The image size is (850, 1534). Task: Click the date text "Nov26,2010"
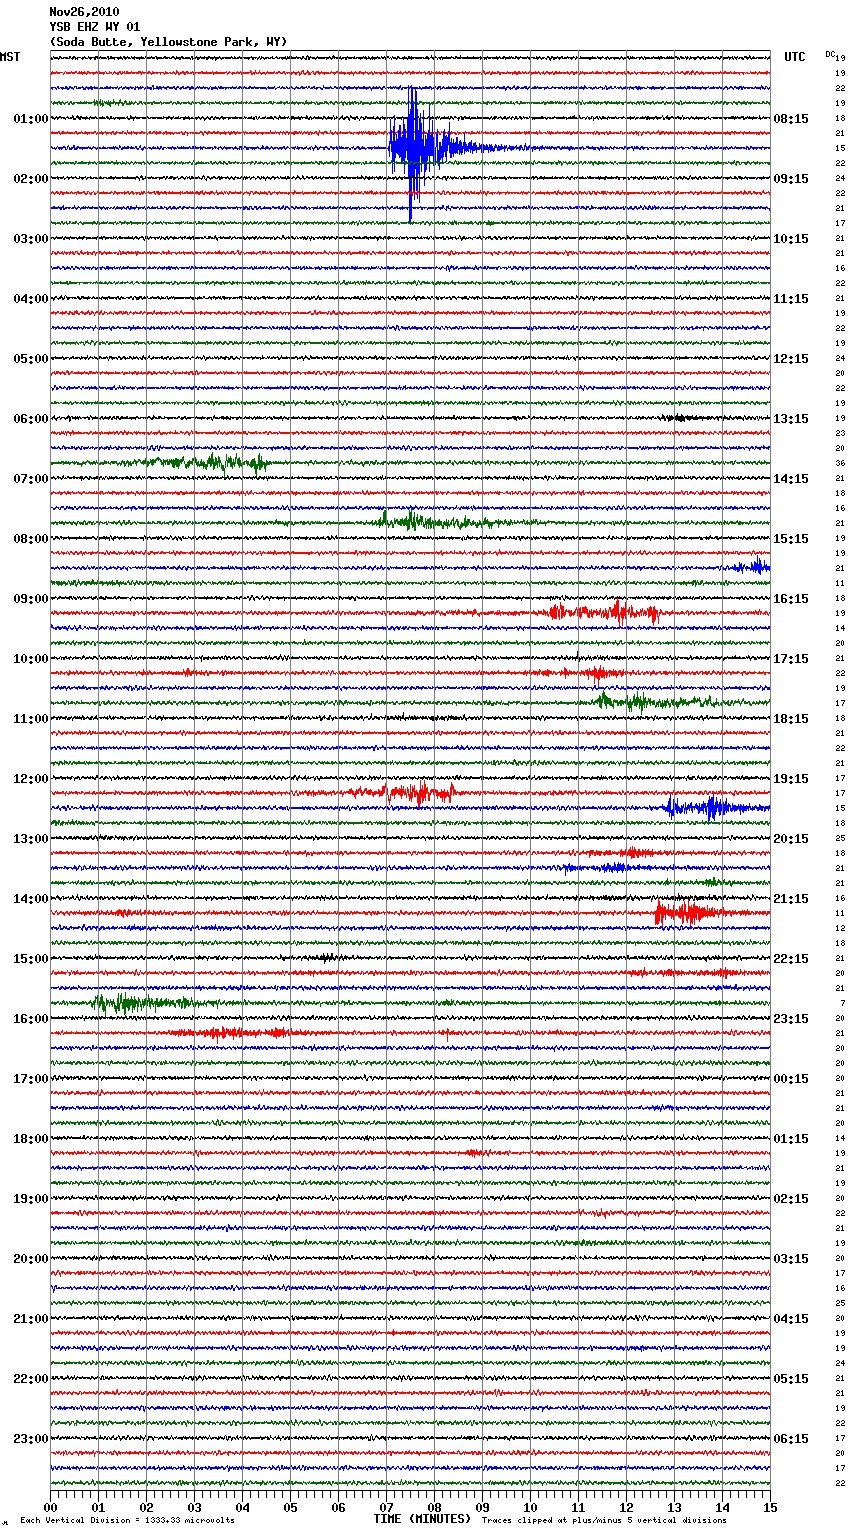click(84, 12)
